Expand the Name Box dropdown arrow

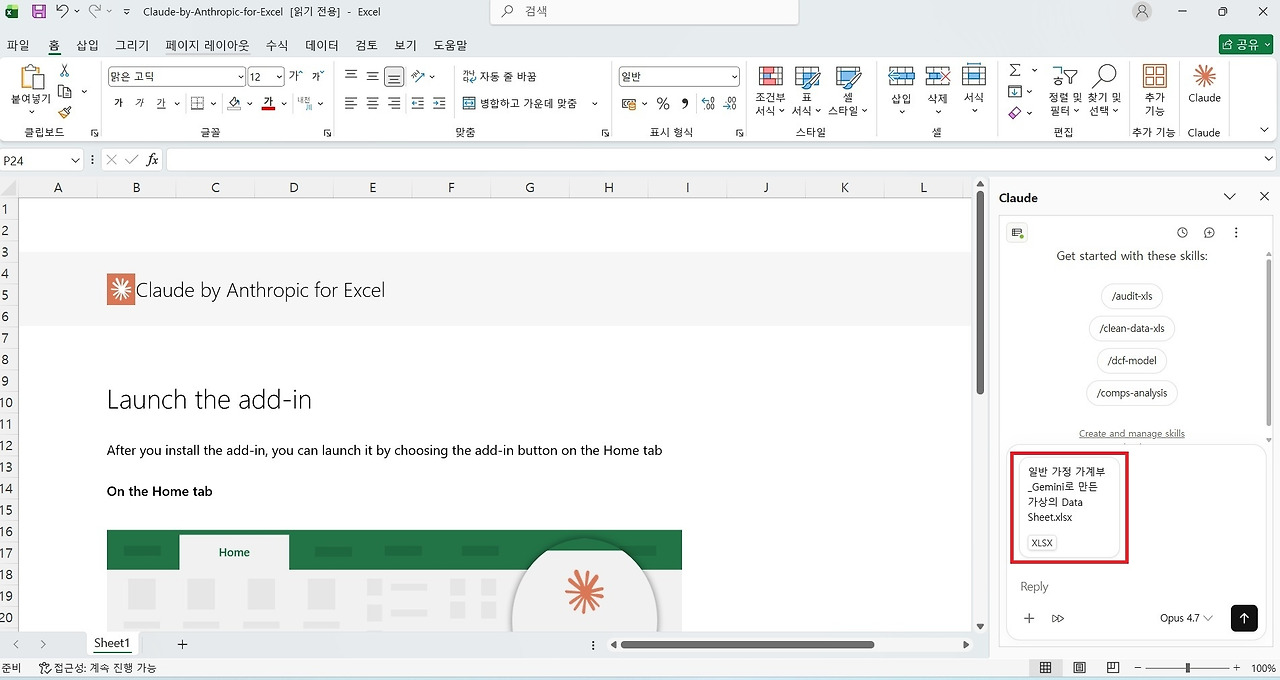coord(76,160)
